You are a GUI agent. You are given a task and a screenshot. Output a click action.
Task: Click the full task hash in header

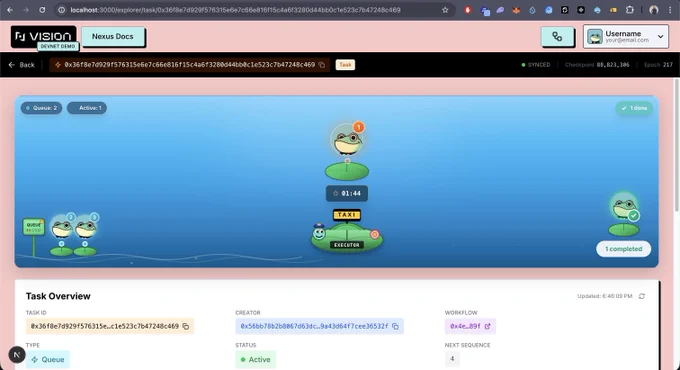190,65
